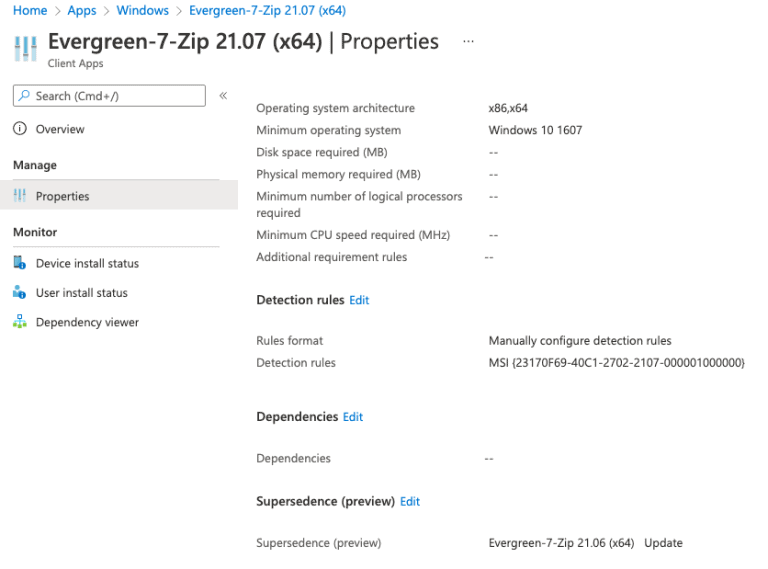Open Dependency viewer menu item
Image resolution: width=768 pixels, height=569 pixels.
click(x=87, y=322)
